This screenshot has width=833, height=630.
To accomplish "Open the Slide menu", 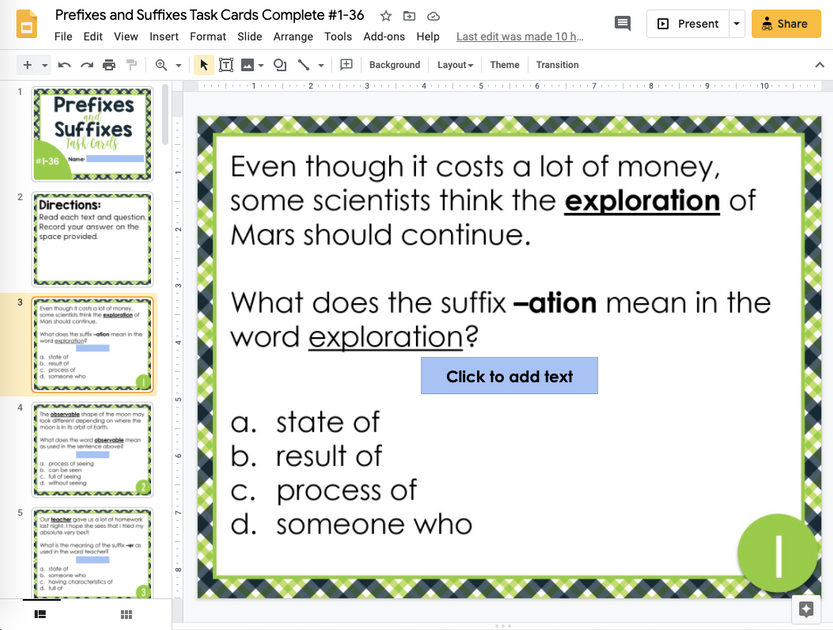I will click(x=250, y=37).
